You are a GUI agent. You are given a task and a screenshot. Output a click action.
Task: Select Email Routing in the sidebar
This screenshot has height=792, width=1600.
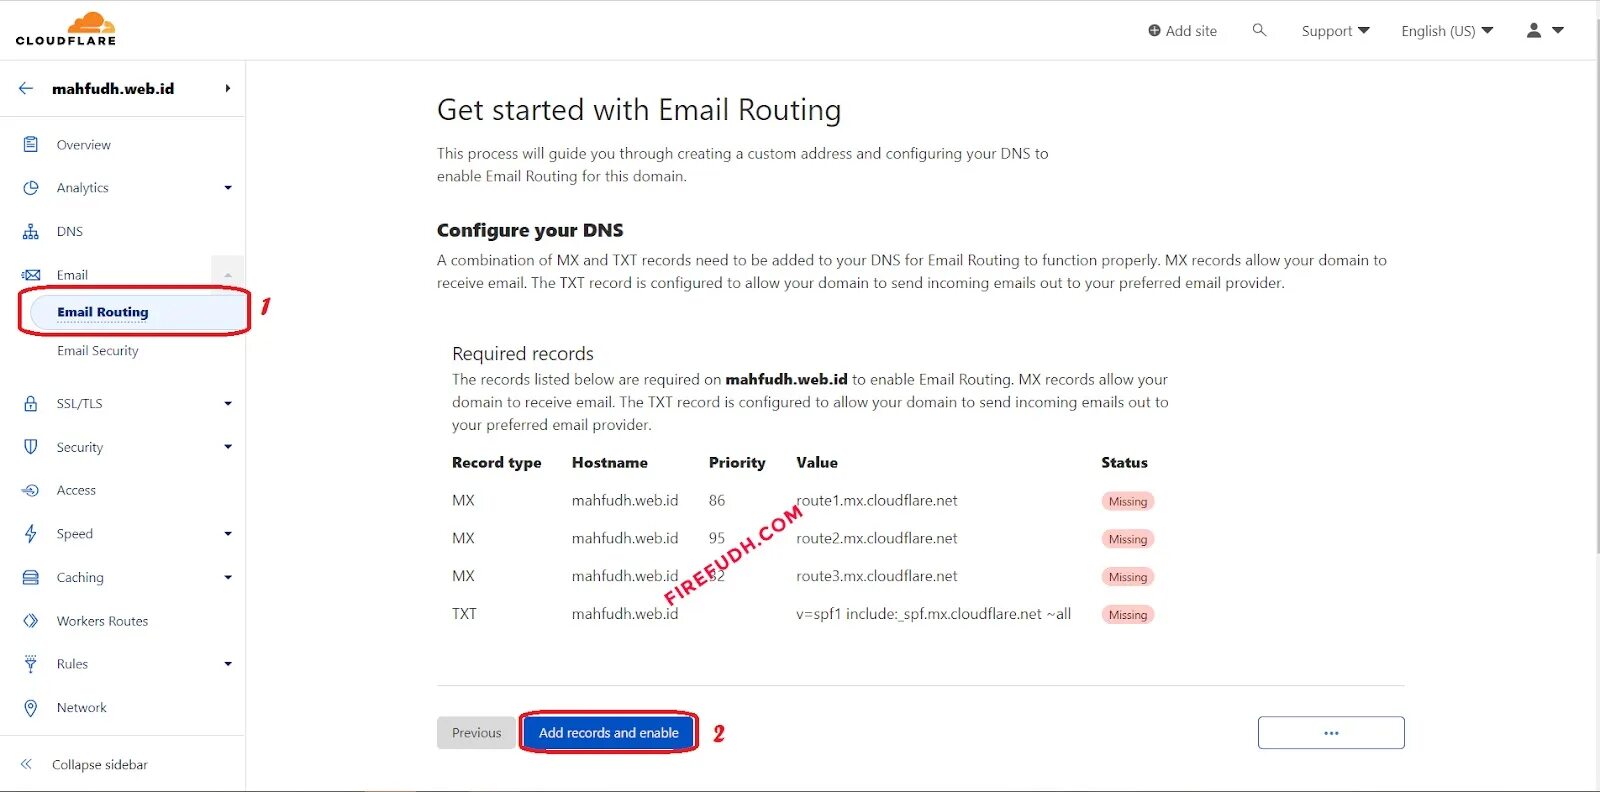(103, 312)
